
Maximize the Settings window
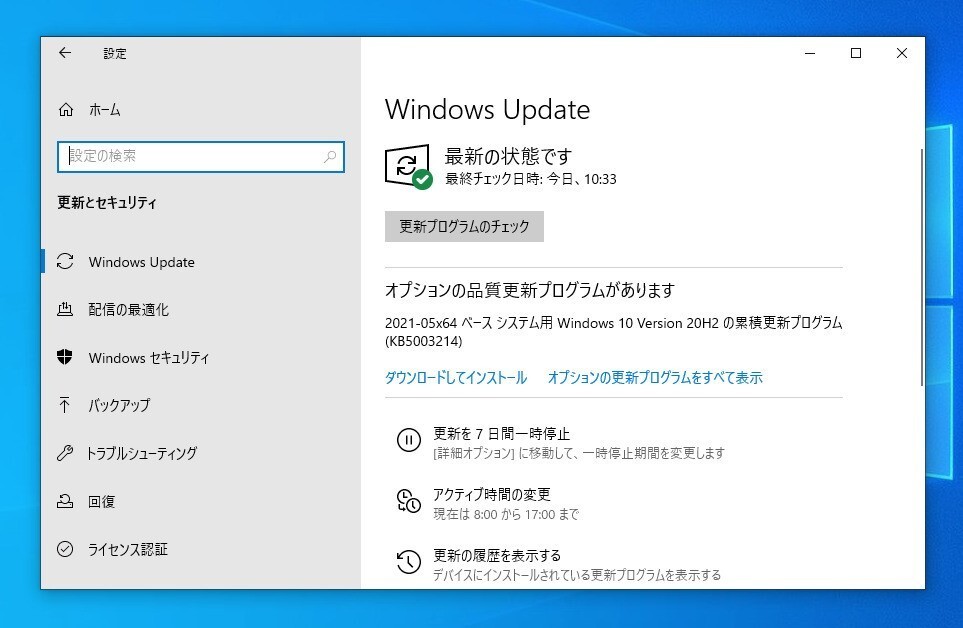pos(856,53)
